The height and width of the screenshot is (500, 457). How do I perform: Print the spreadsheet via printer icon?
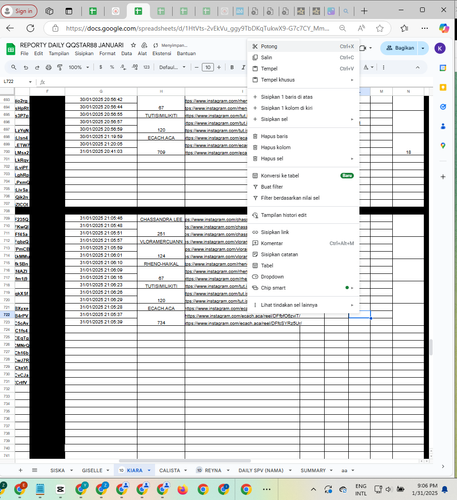point(49,67)
